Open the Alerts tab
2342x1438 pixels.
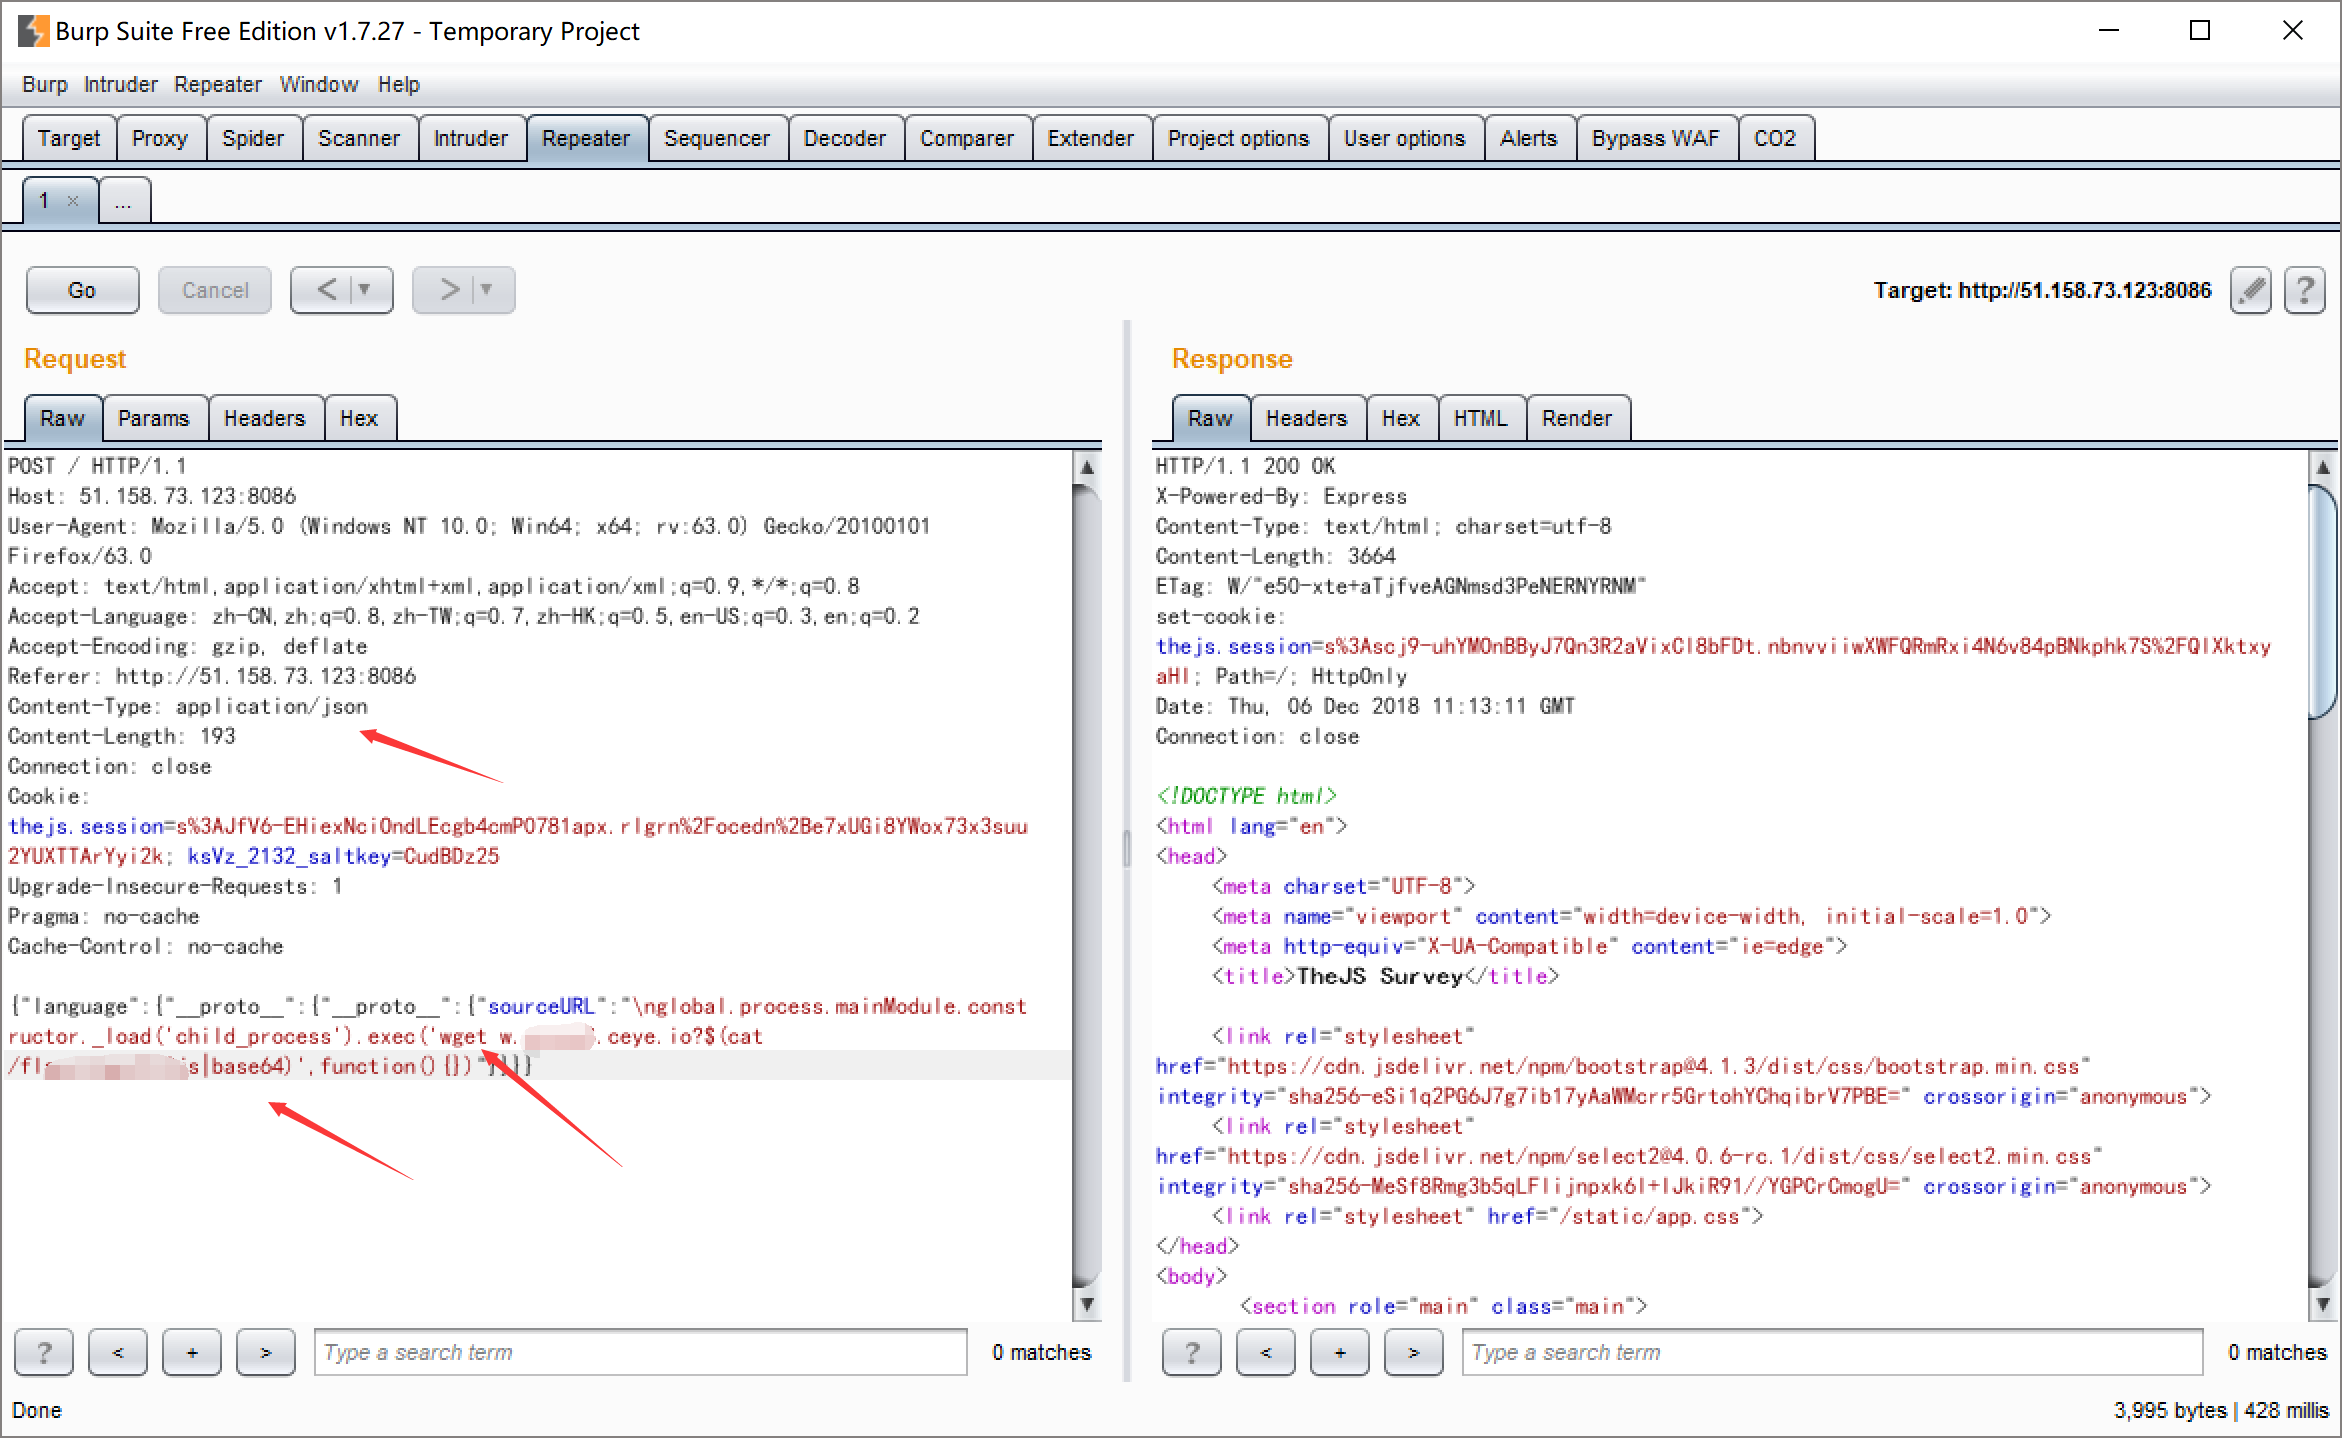[x=1529, y=138]
